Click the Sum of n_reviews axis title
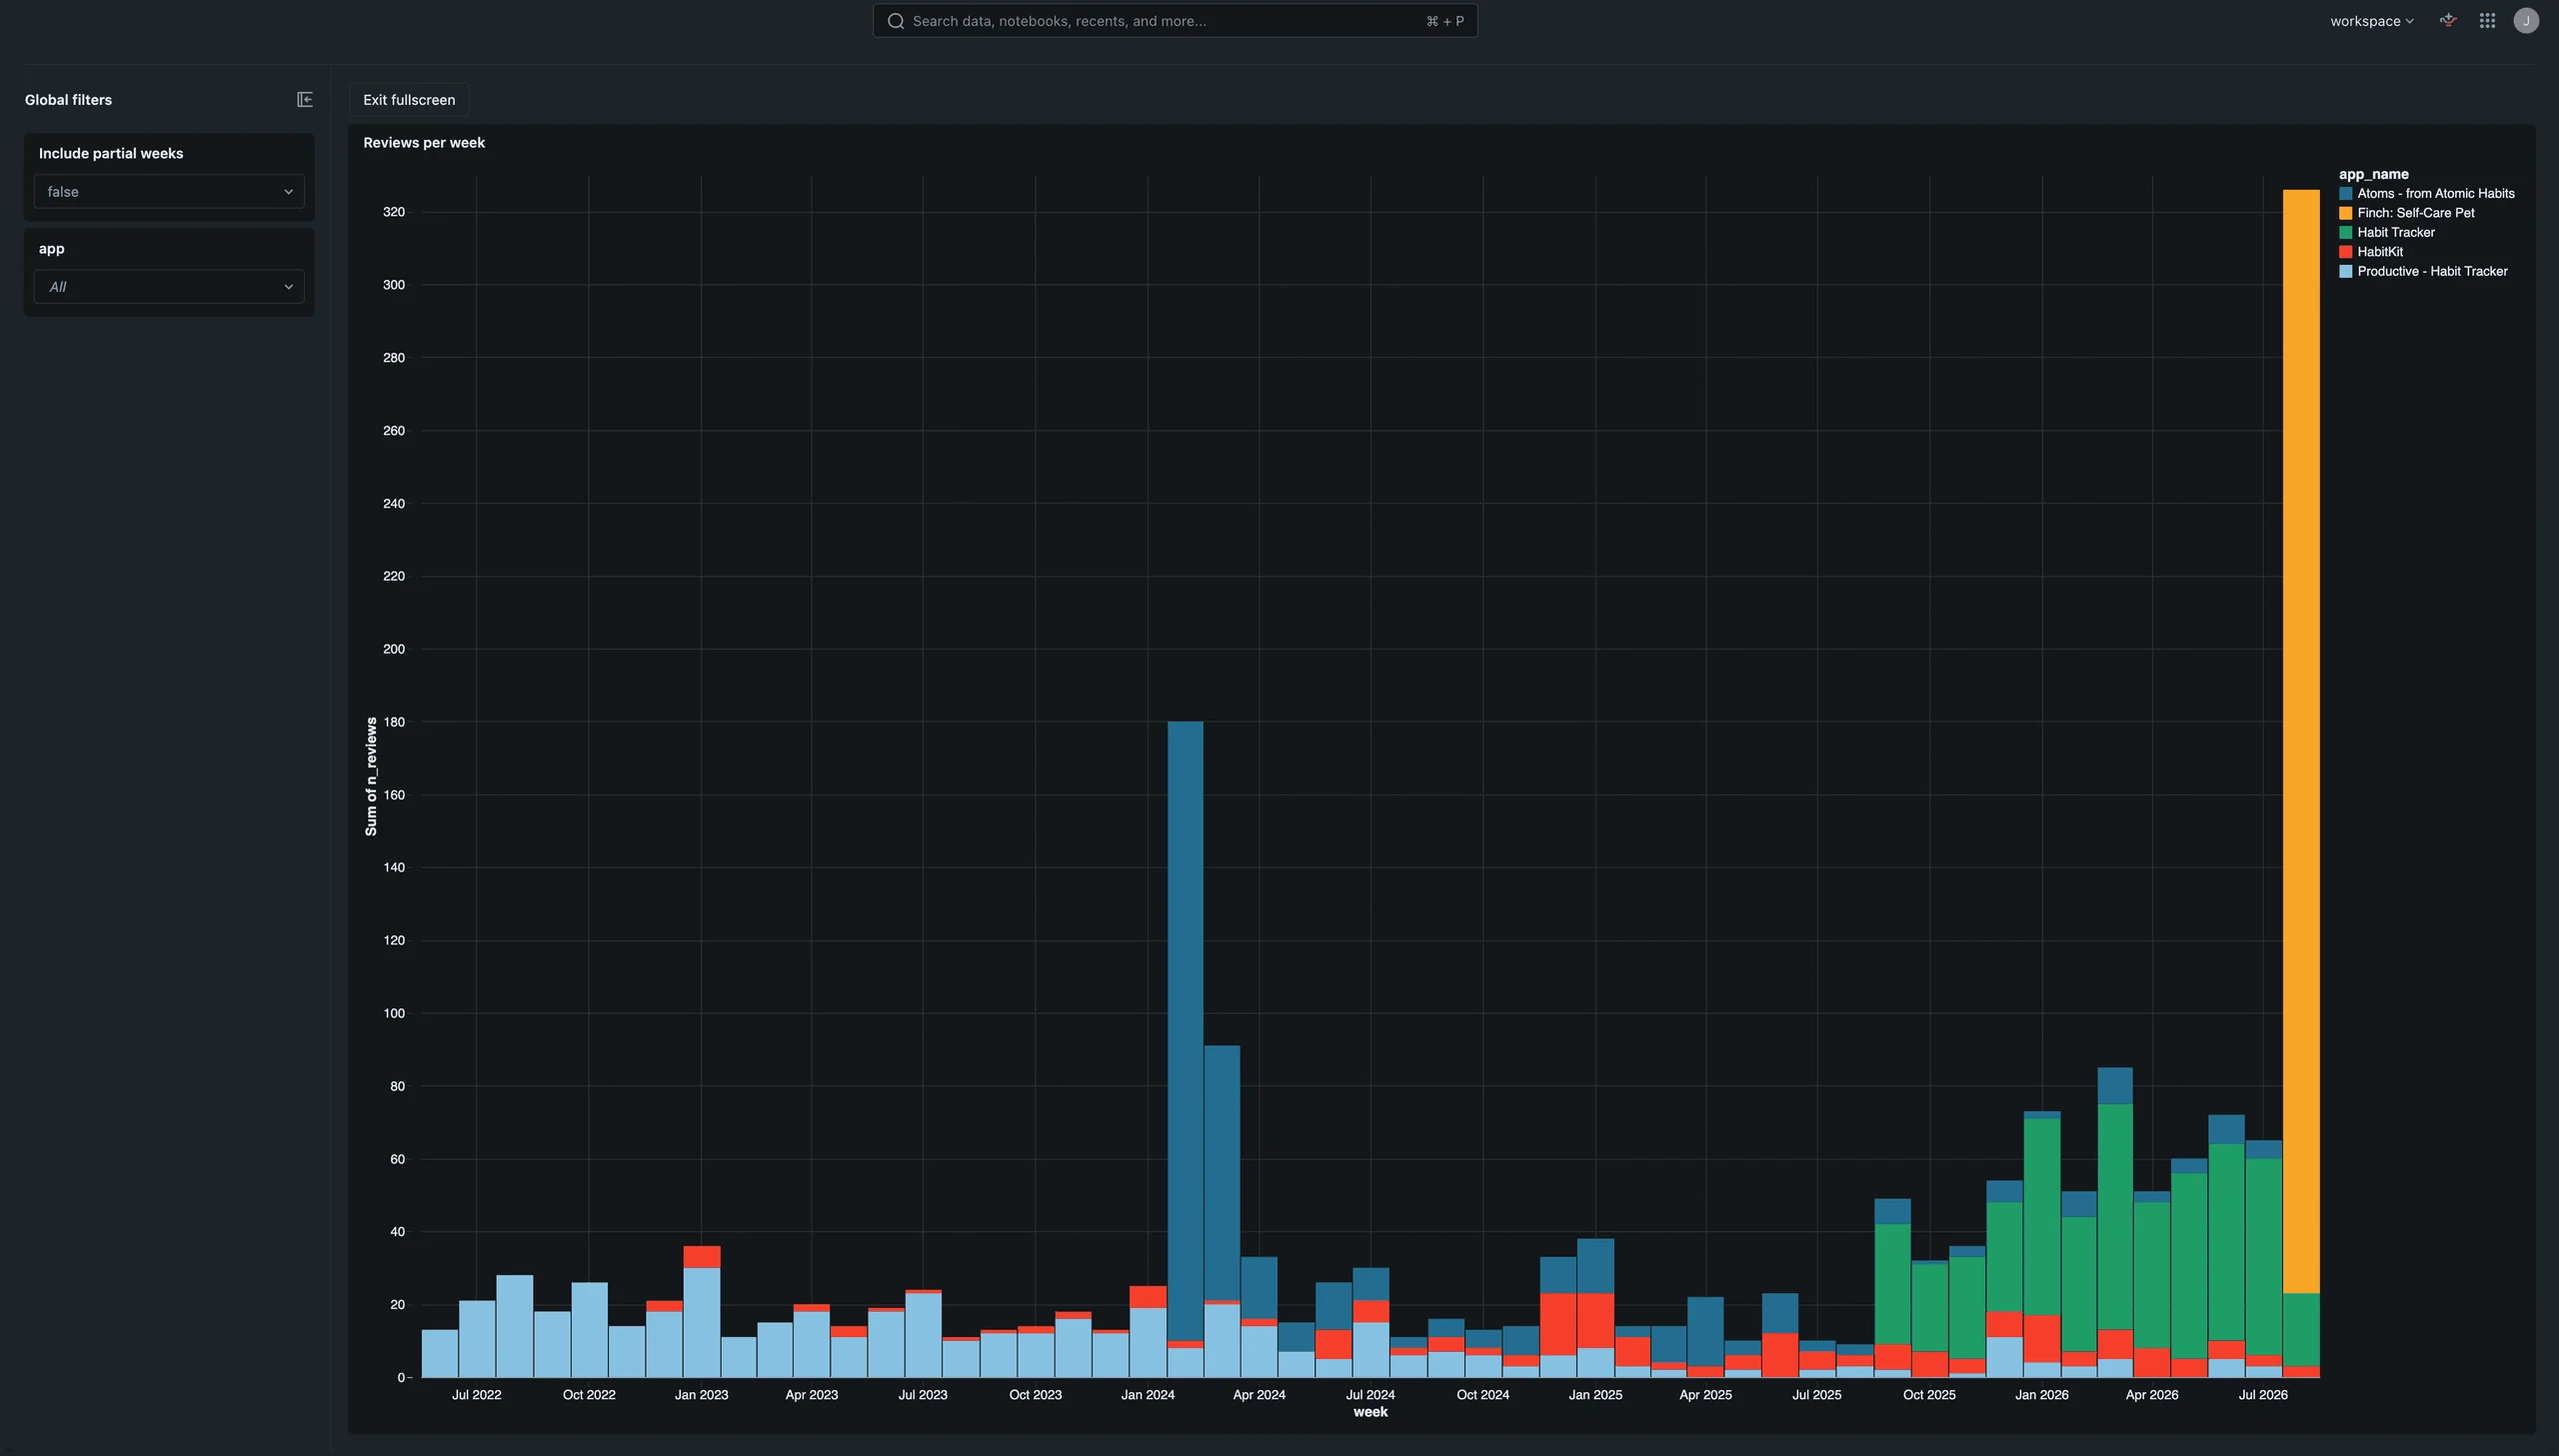 371,776
